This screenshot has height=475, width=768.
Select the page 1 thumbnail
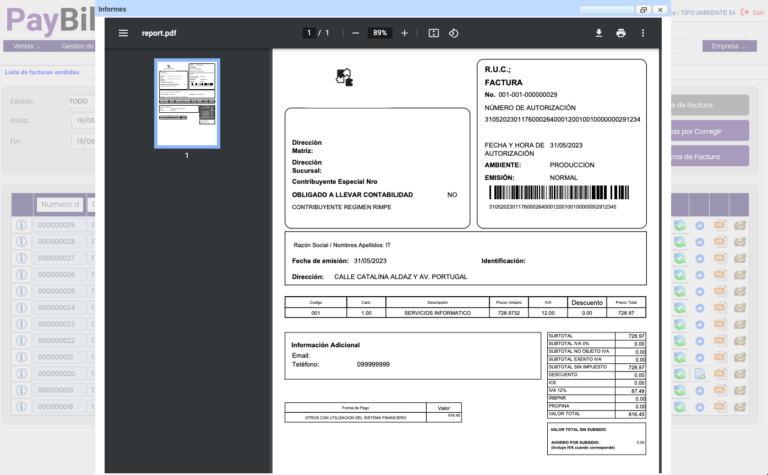pyautogui.click(x=187, y=103)
